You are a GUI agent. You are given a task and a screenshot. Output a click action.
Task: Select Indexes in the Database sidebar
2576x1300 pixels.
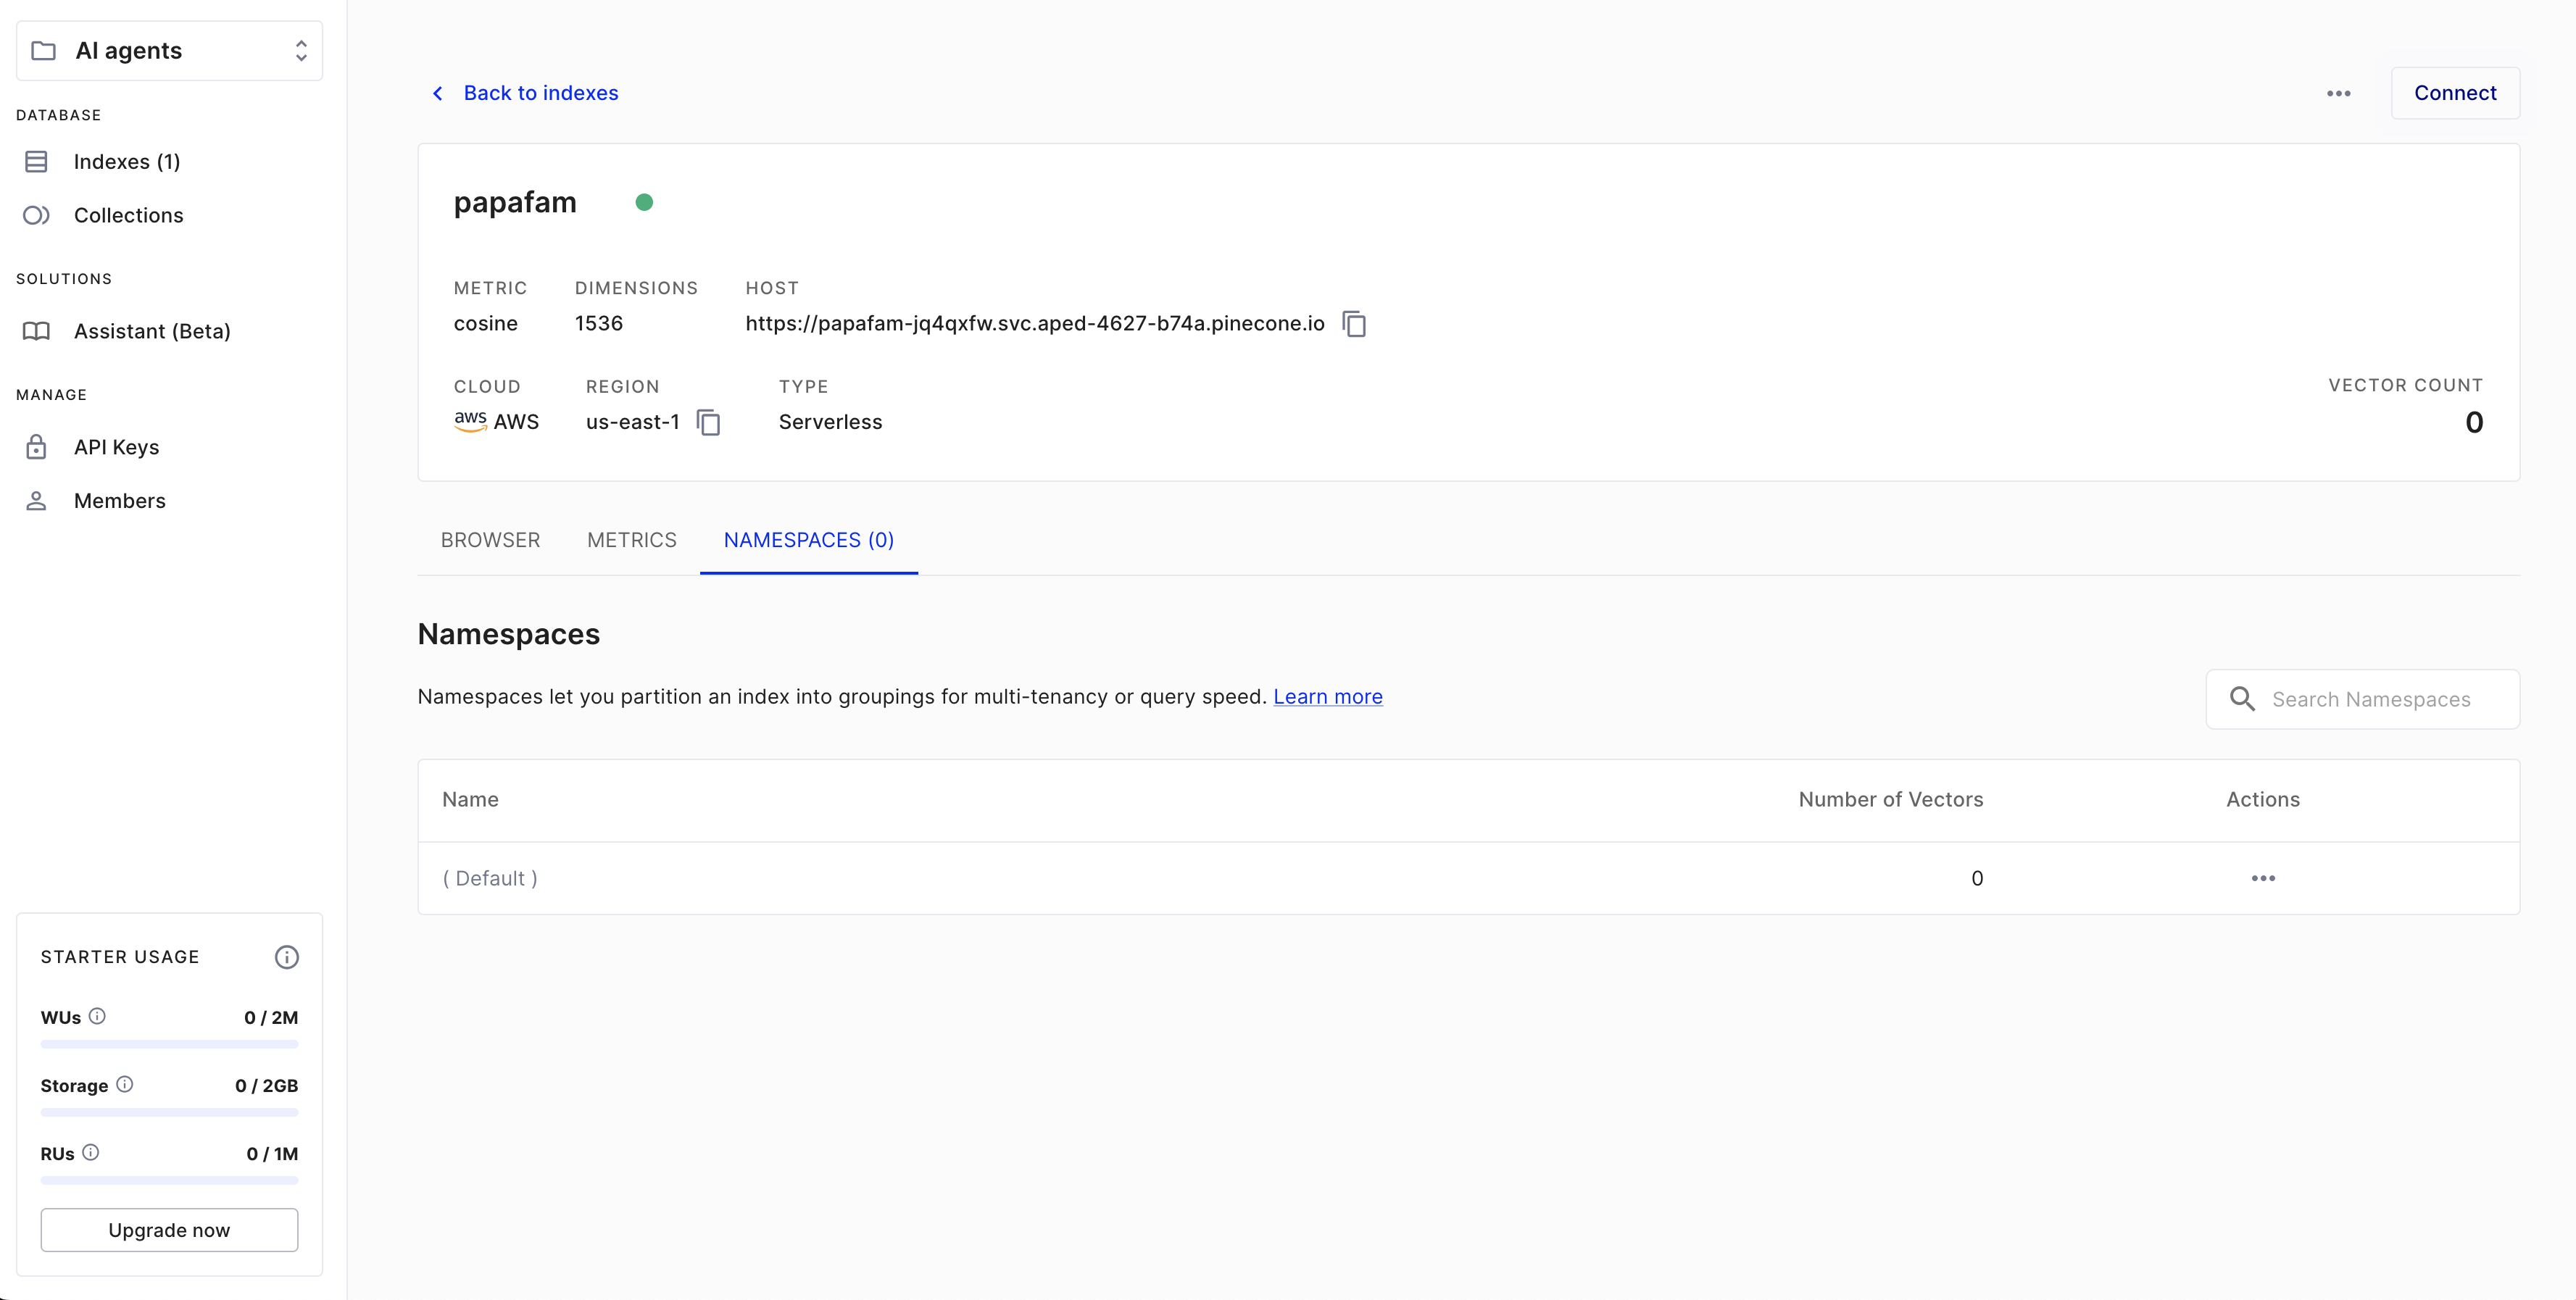[126, 161]
